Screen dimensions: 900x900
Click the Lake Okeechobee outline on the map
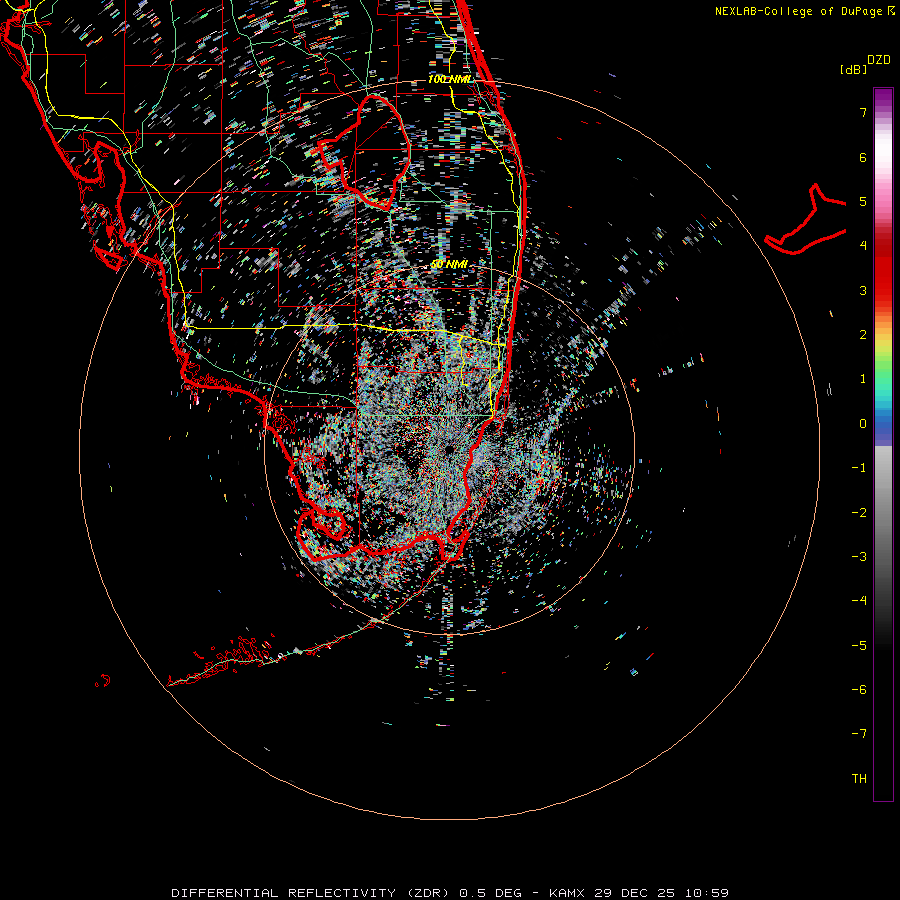[x=364, y=152]
